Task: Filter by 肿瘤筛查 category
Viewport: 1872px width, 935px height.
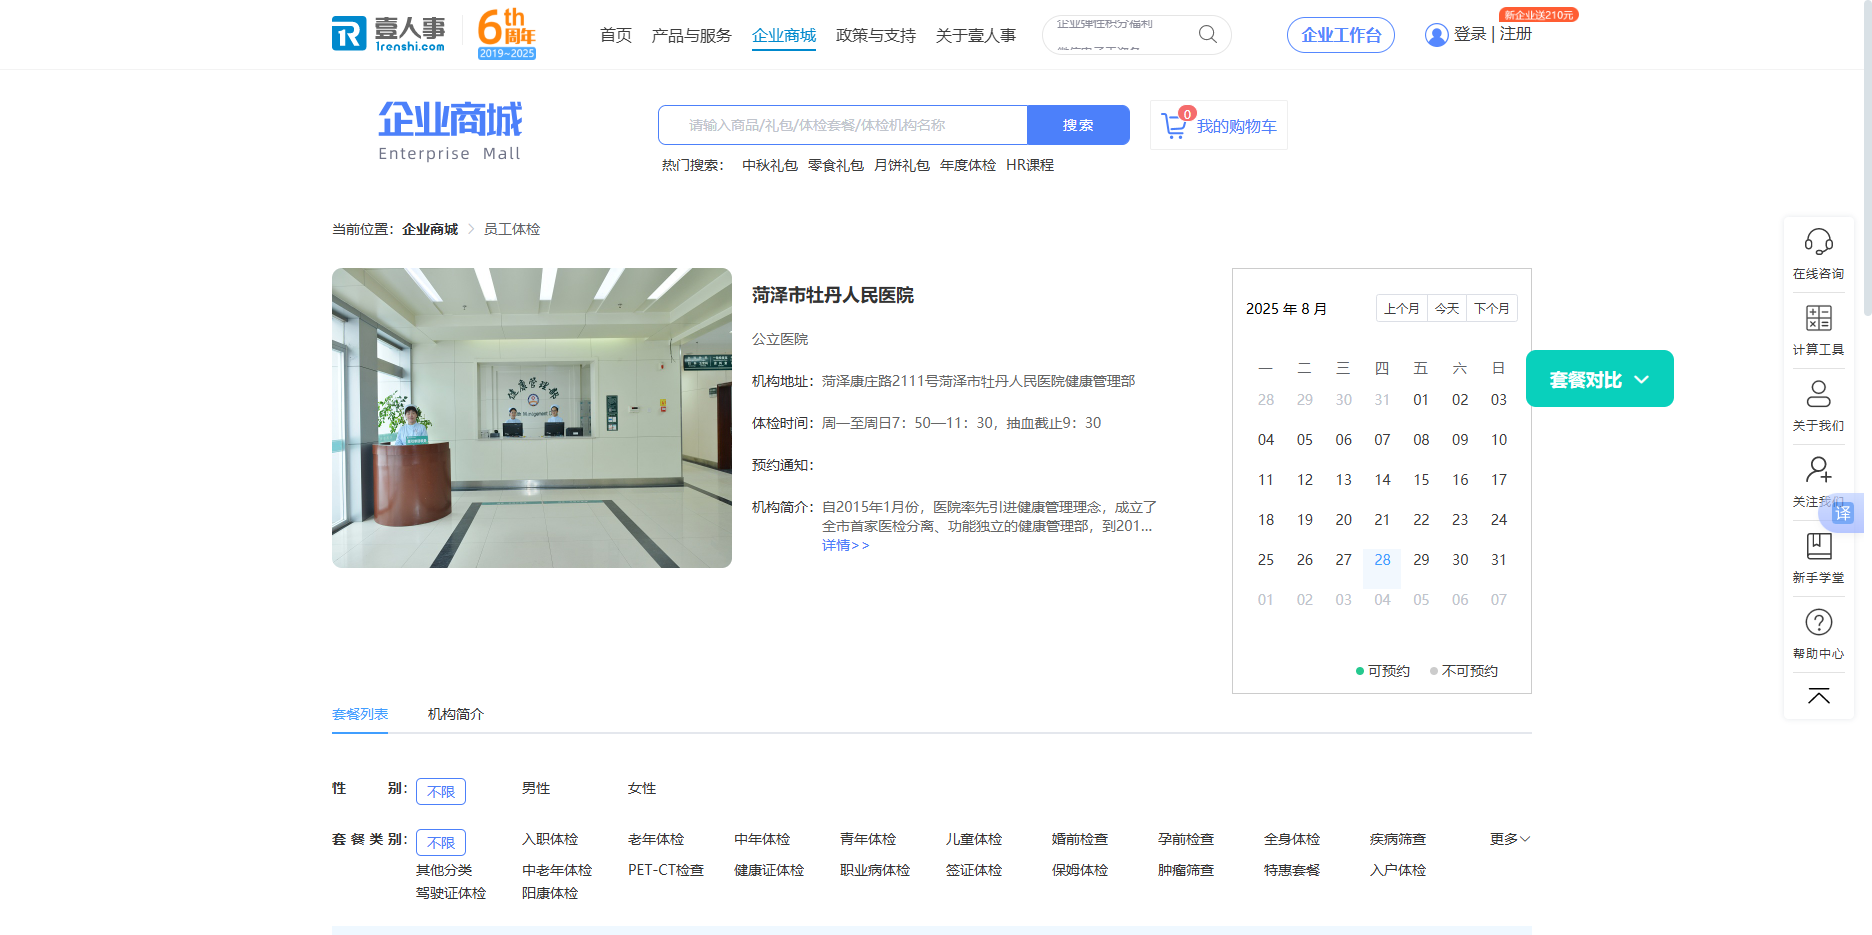Action: 1186,870
